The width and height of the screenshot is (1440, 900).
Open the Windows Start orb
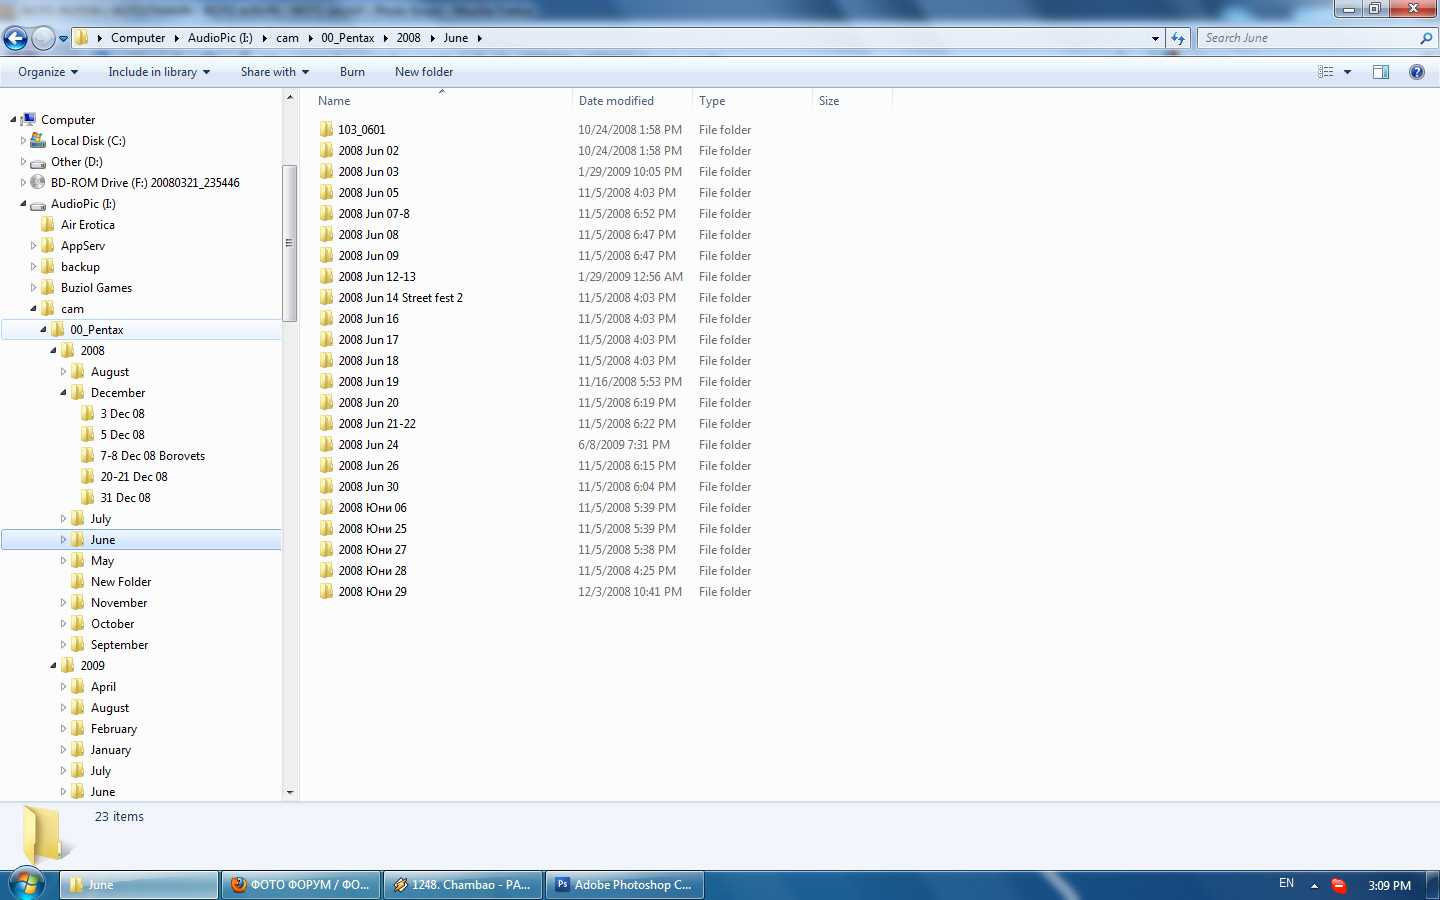(x=26, y=884)
